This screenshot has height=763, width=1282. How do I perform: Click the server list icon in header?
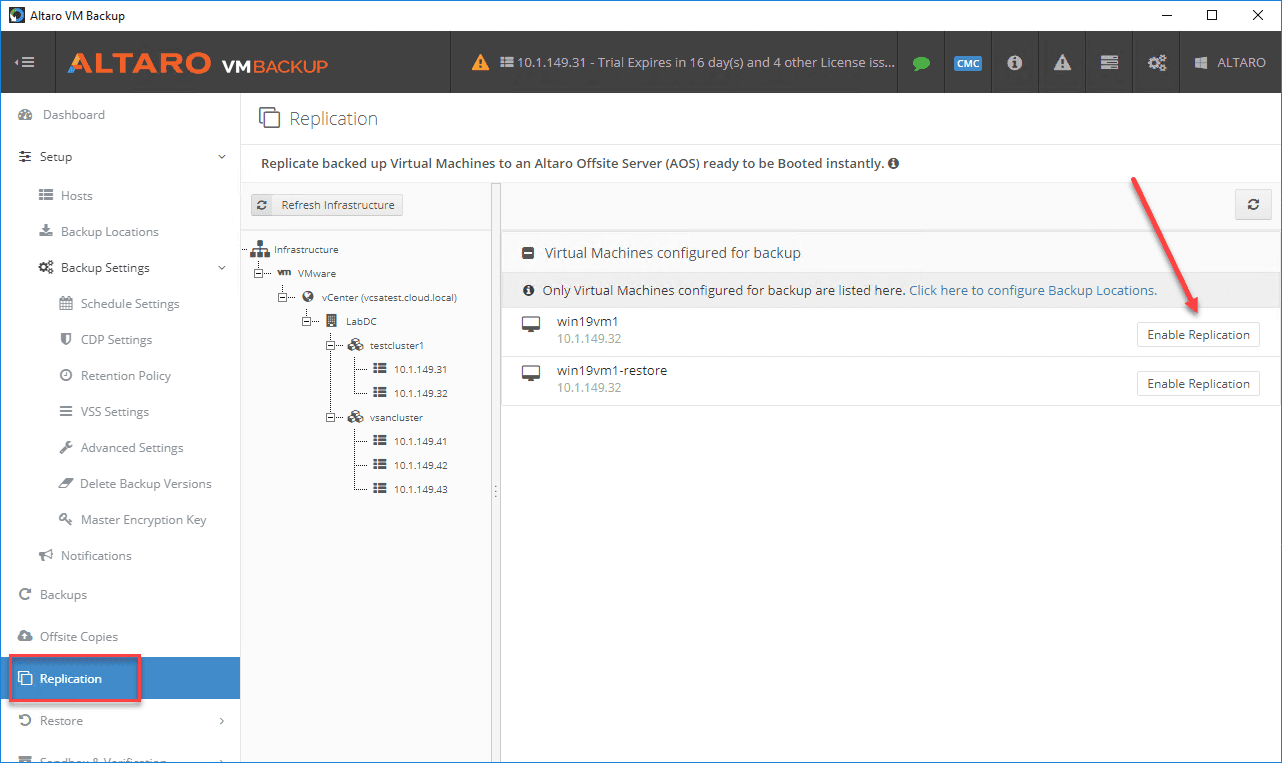click(x=1109, y=63)
